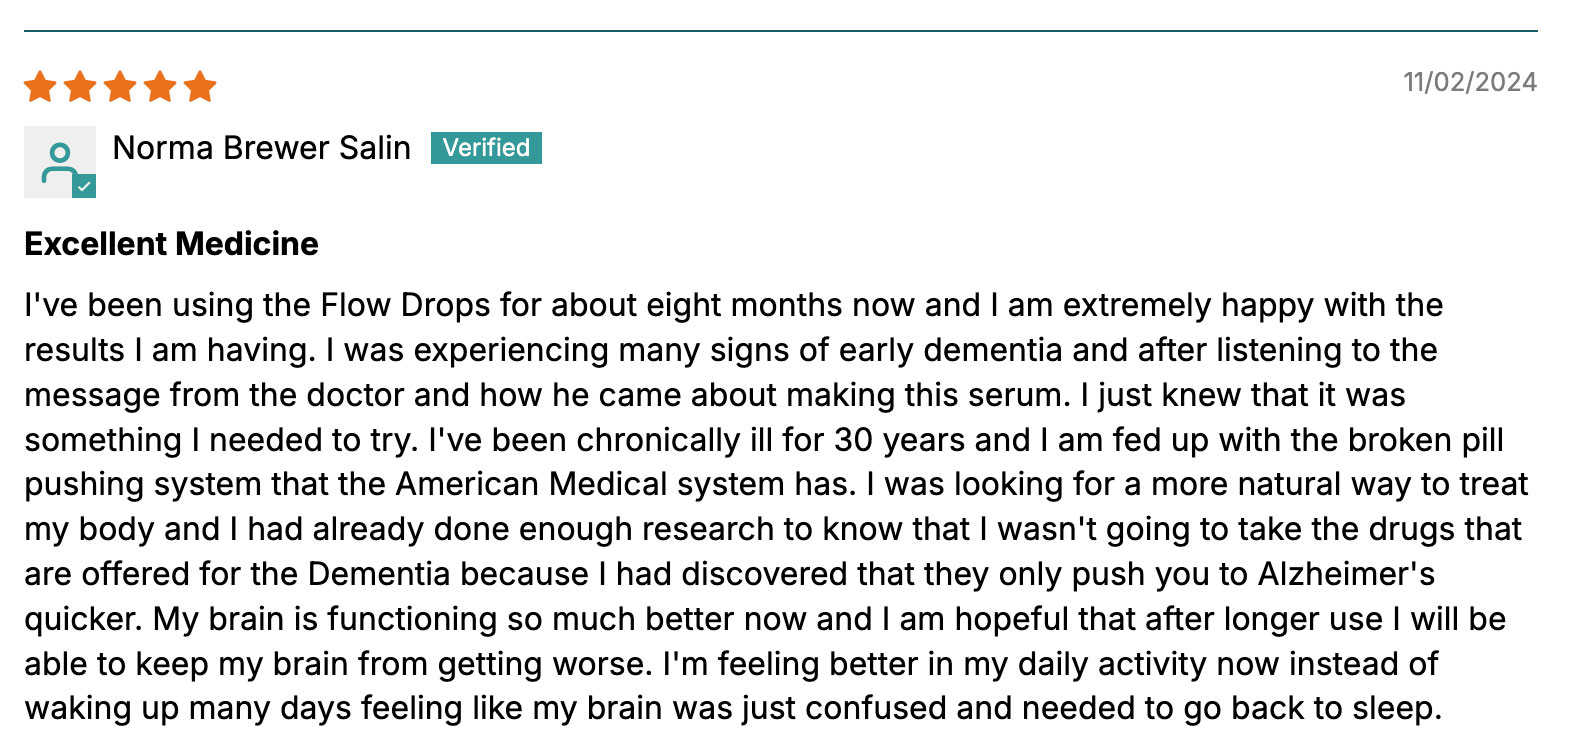Viewport: 1572px width, 754px height.
Task: Click the second orange rating star
Action: [x=80, y=87]
